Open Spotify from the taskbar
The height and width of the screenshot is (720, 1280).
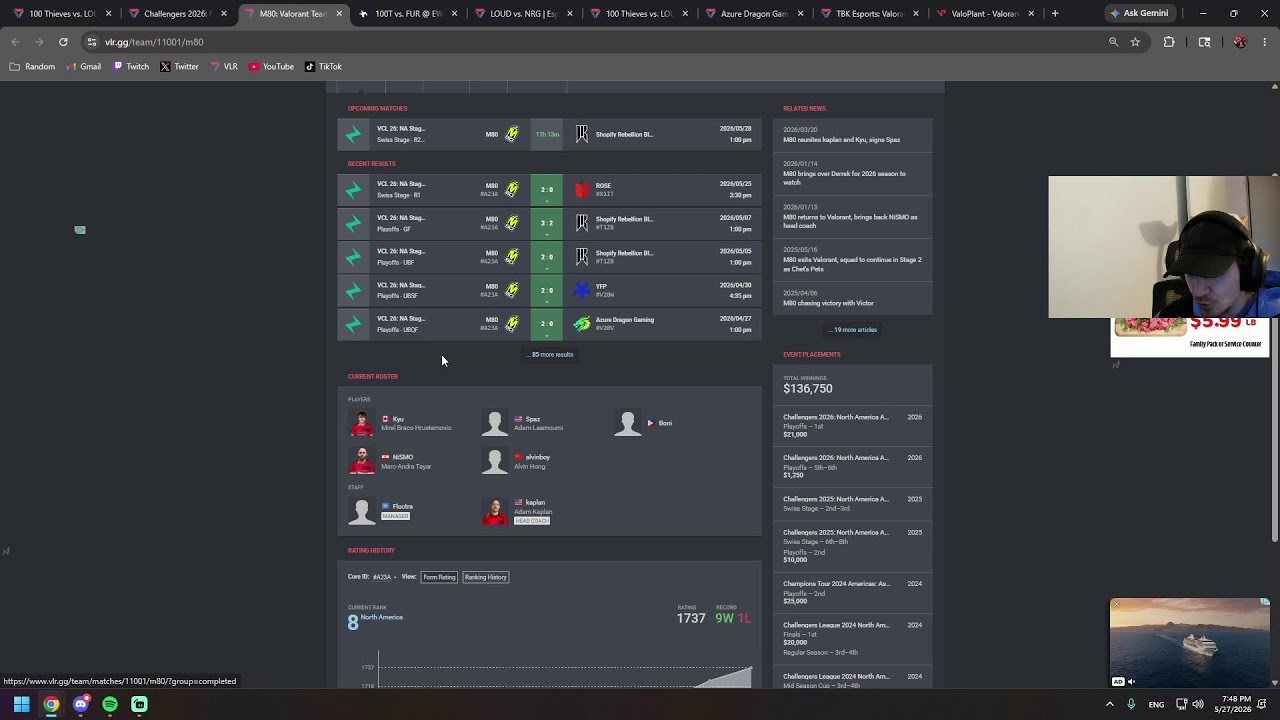(x=110, y=704)
